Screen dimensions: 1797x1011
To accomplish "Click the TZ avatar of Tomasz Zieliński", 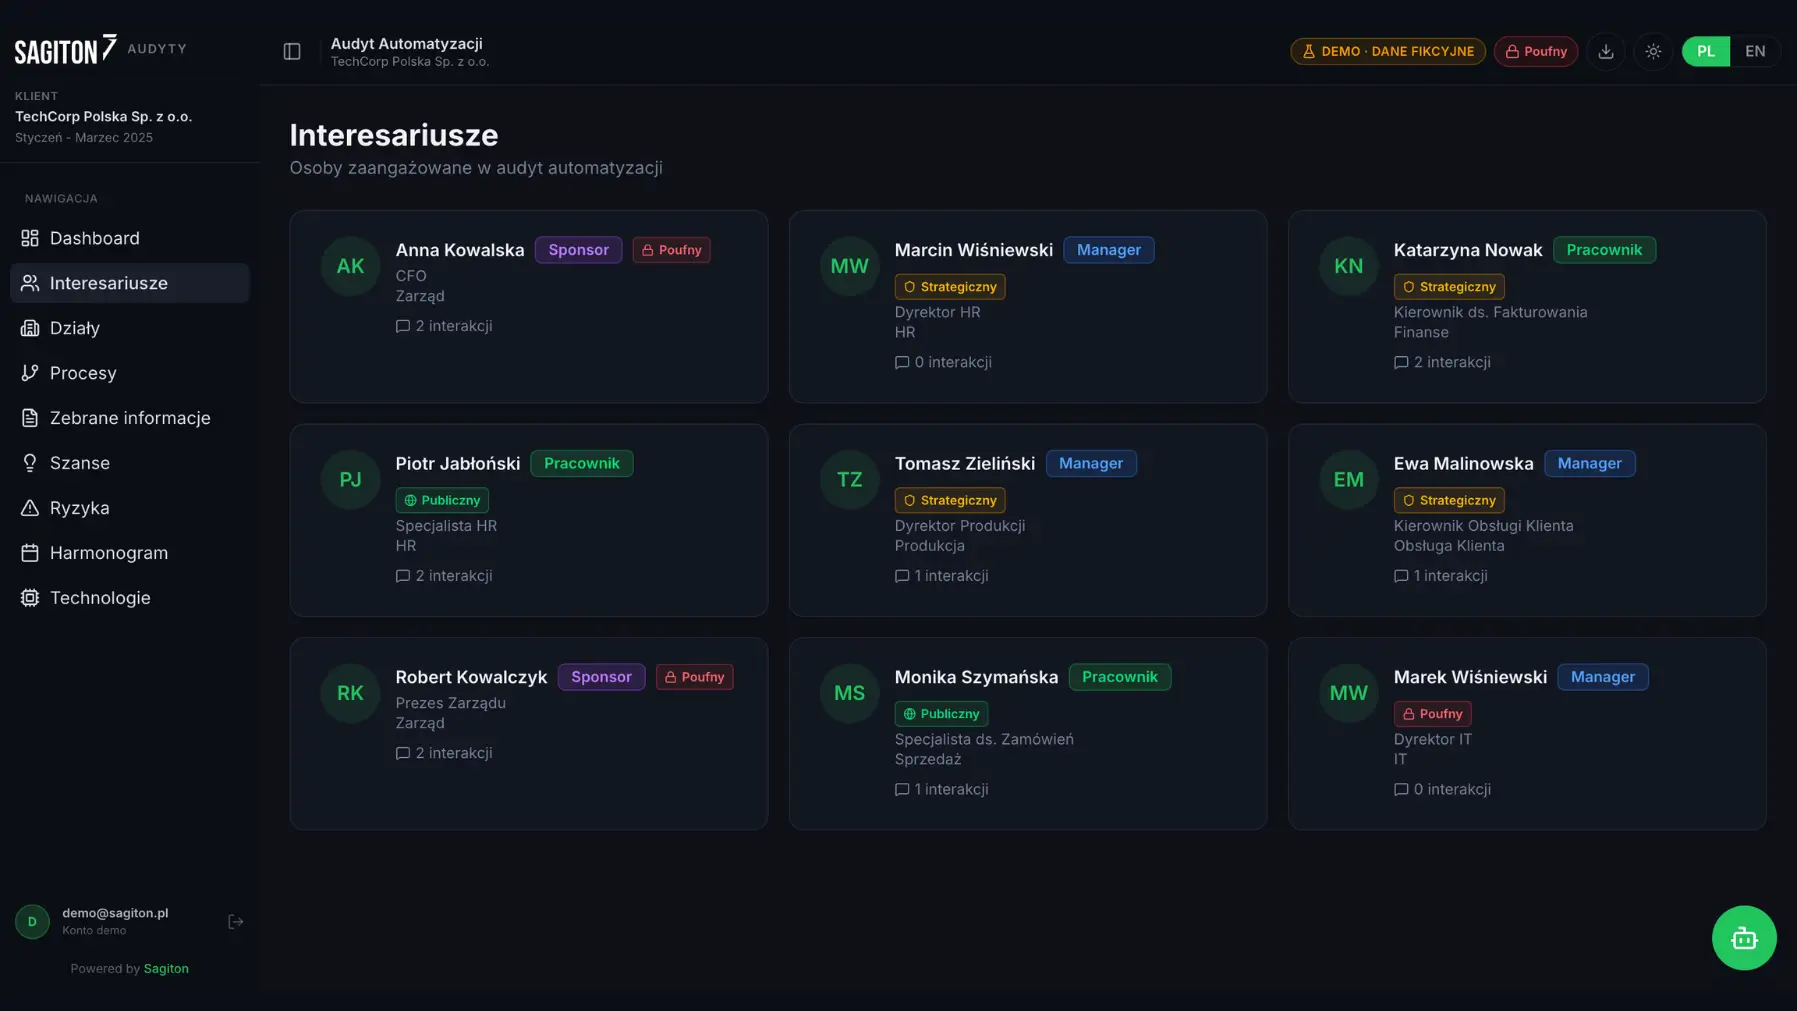I will point(849,480).
